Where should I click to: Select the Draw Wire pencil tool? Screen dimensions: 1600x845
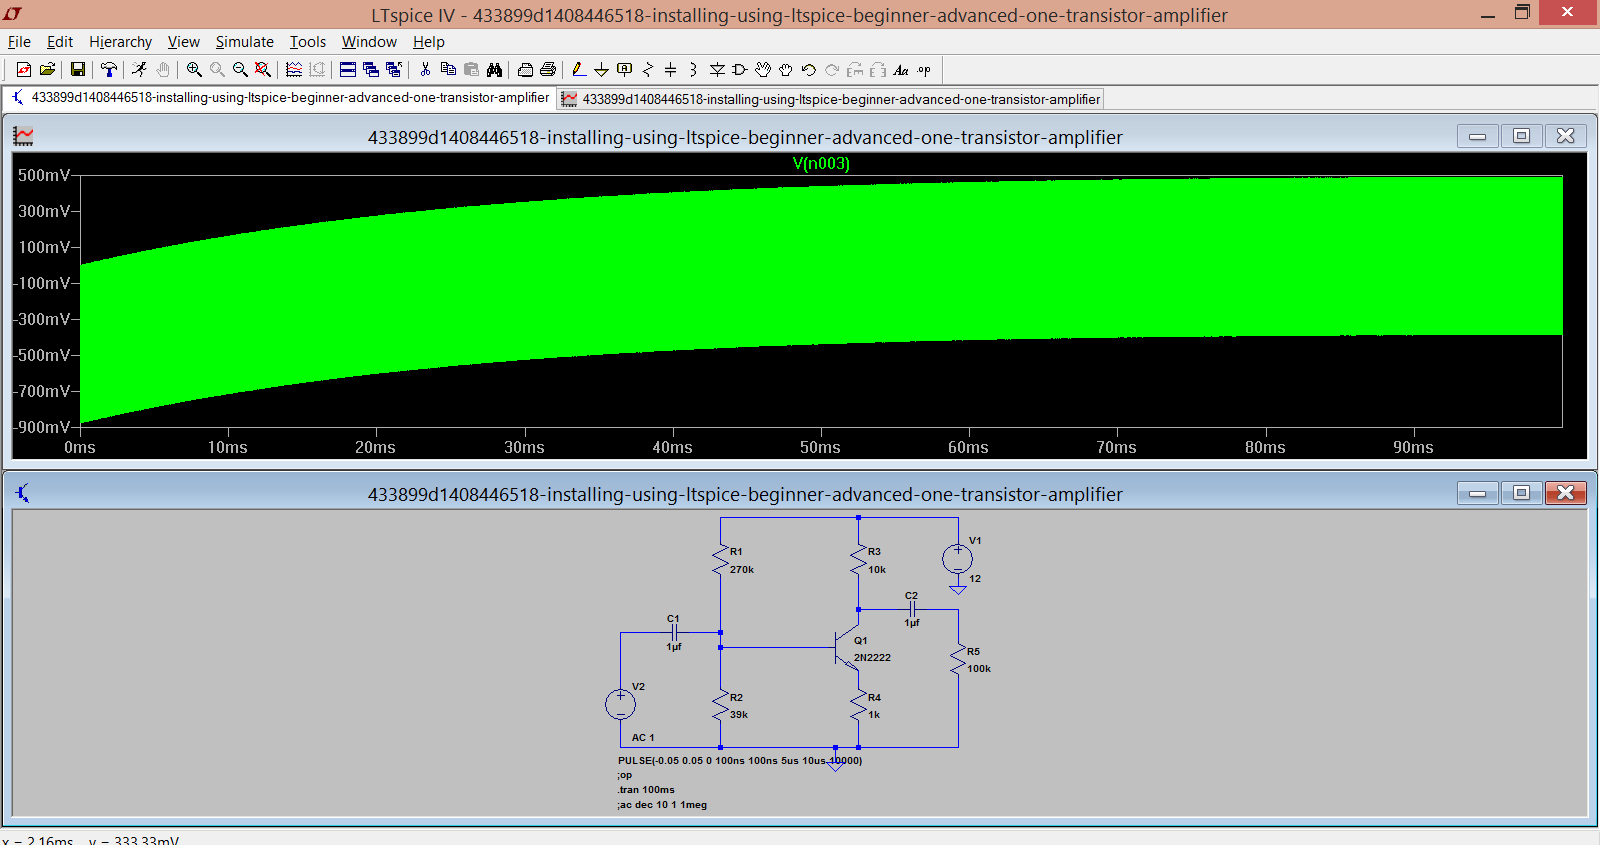pyautogui.click(x=578, y=70)
